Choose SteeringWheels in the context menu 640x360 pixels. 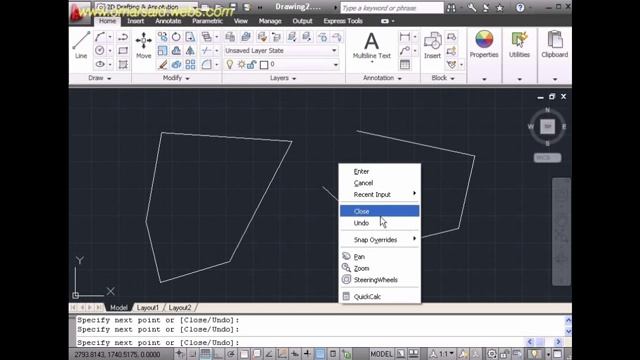(x=380, y=280)
